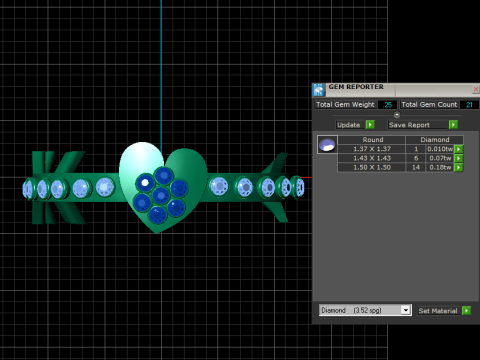Select the white-highlighted blue gem in heart

(x=145, y=183)
